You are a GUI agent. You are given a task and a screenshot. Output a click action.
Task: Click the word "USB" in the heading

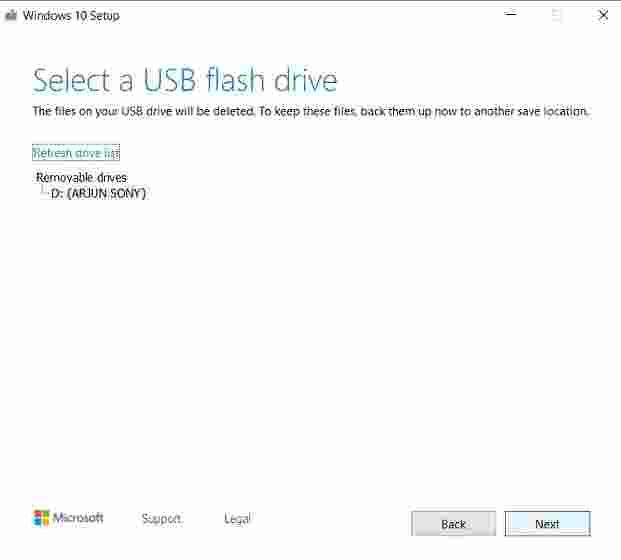[x=170, y=80]
